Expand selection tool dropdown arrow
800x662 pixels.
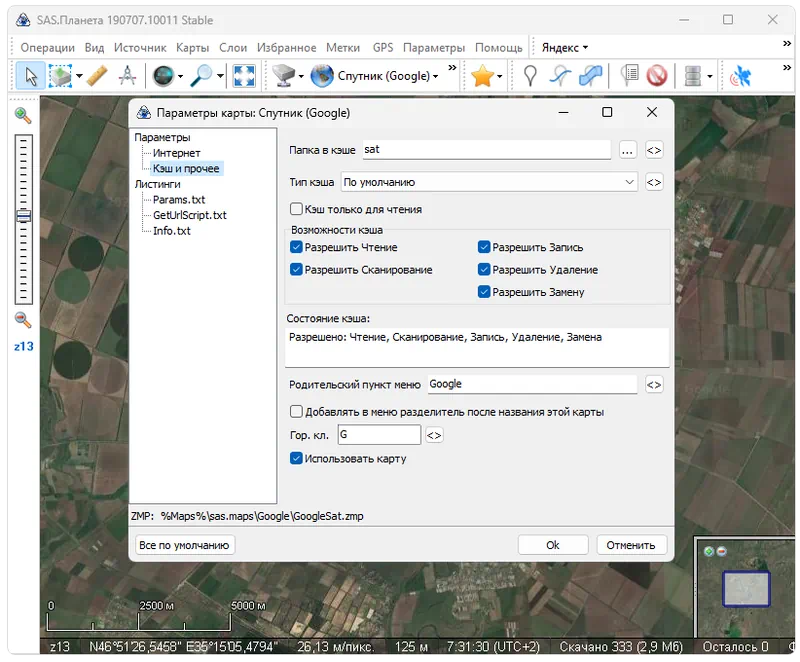pos(79,77)
